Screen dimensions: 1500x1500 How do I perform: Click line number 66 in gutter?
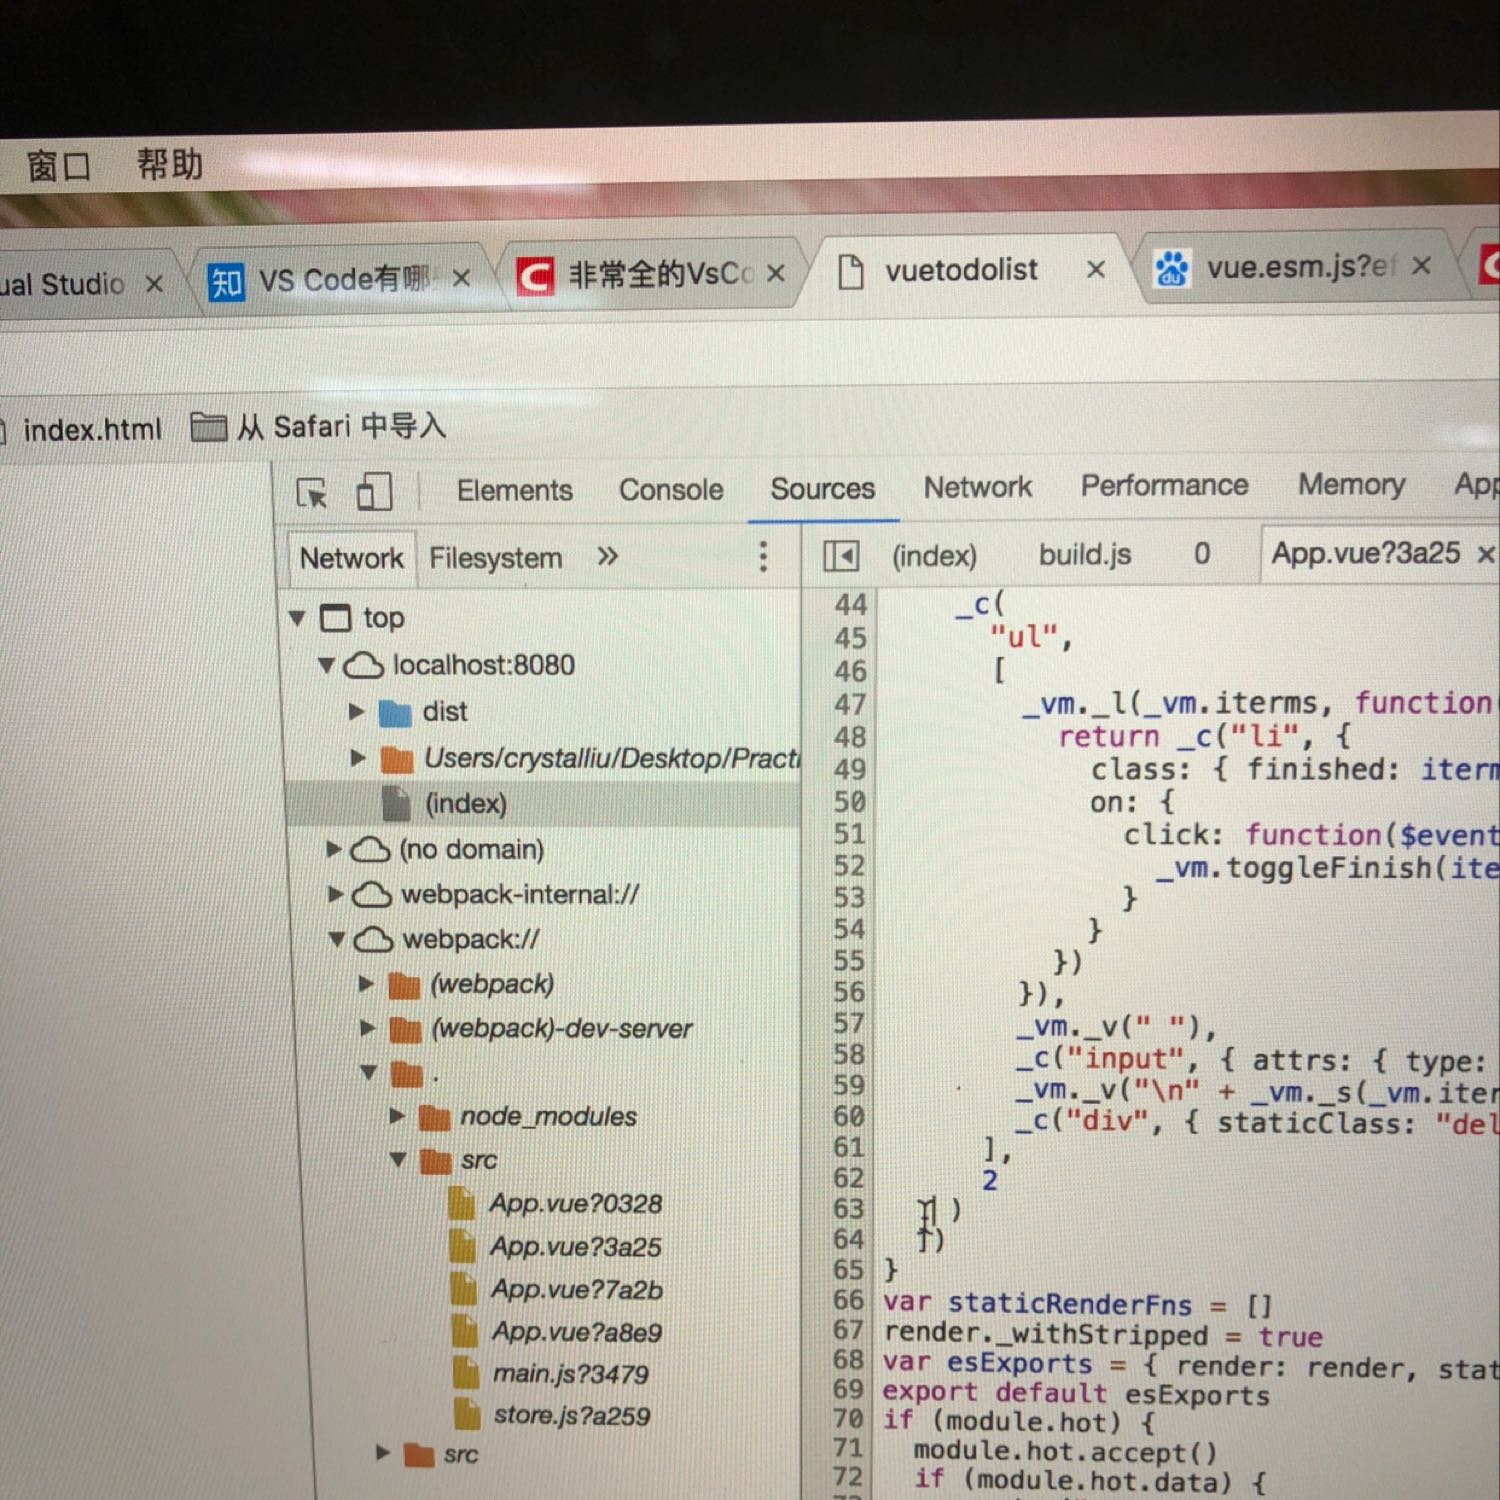tap(848, 1300)
